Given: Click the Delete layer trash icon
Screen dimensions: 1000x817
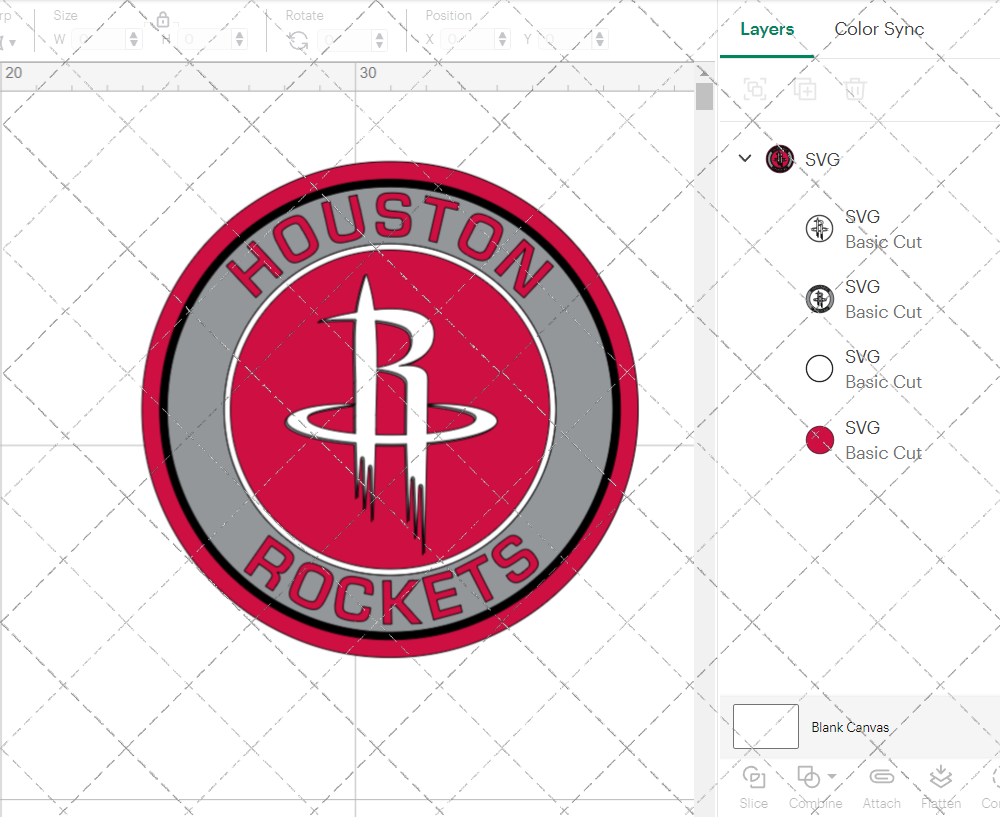Looking at the screenshot, I should click(x=855, y=89).
